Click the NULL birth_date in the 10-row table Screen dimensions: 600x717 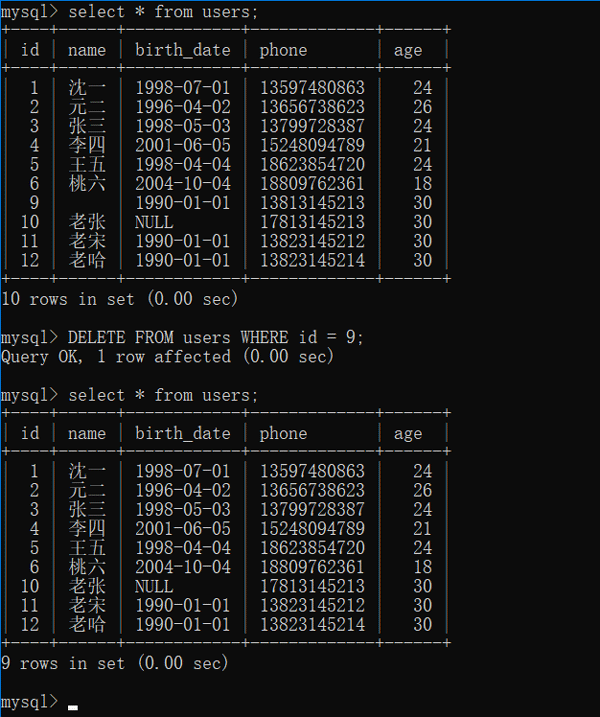[154, 222]
